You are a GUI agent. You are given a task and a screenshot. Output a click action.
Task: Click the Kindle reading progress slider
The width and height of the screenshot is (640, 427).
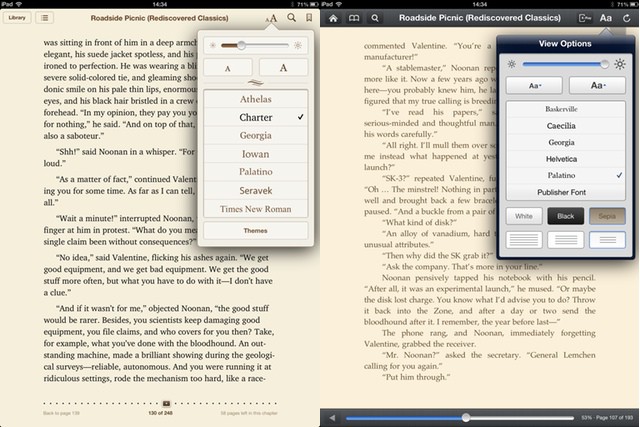pyautogui.click(x=466, y=417)
